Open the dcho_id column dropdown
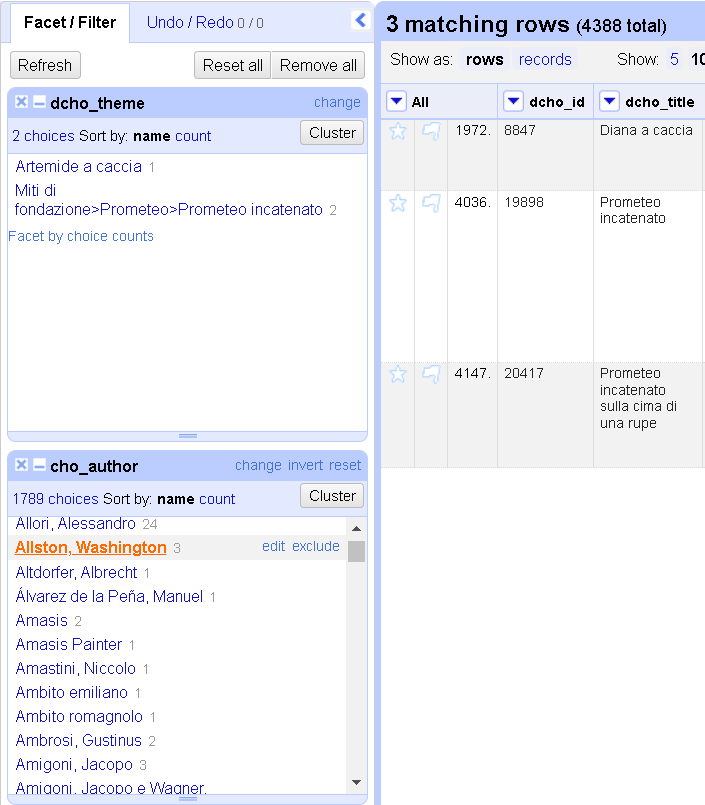Screen dimensions: 705x805 (513, 101)
